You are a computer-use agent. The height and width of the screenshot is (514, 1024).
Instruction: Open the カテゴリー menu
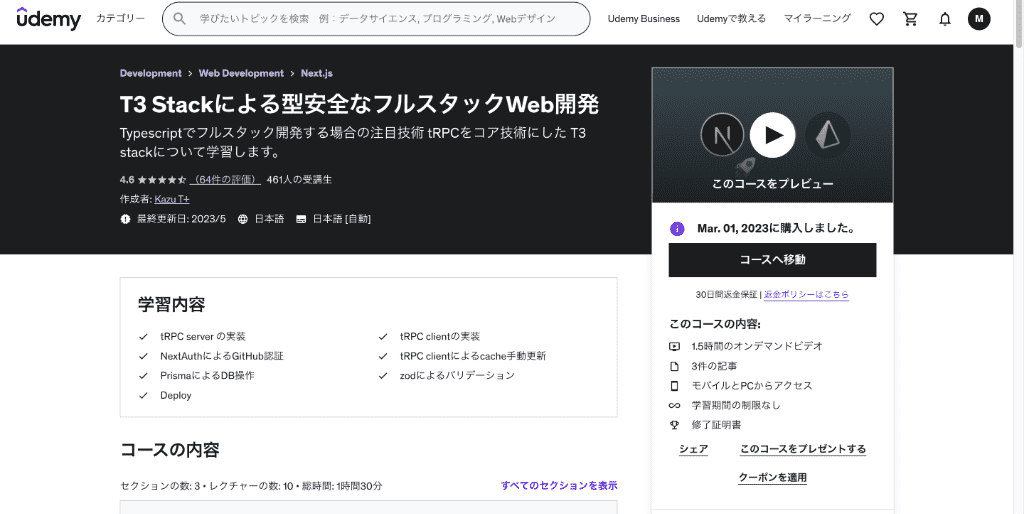(121, 18)
